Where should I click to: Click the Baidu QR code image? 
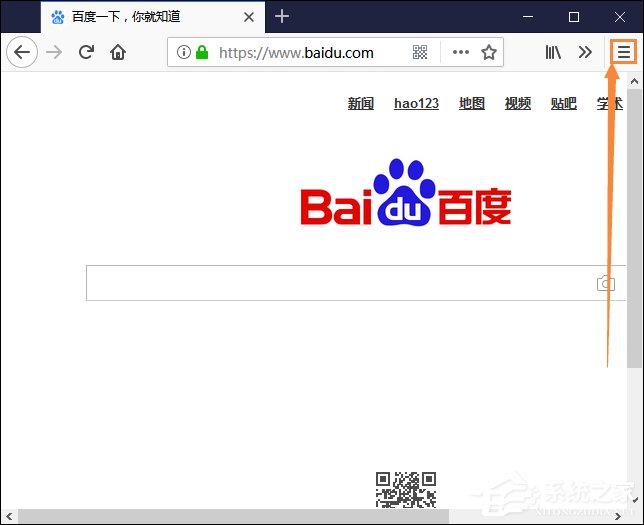click(x=406, y=490)
